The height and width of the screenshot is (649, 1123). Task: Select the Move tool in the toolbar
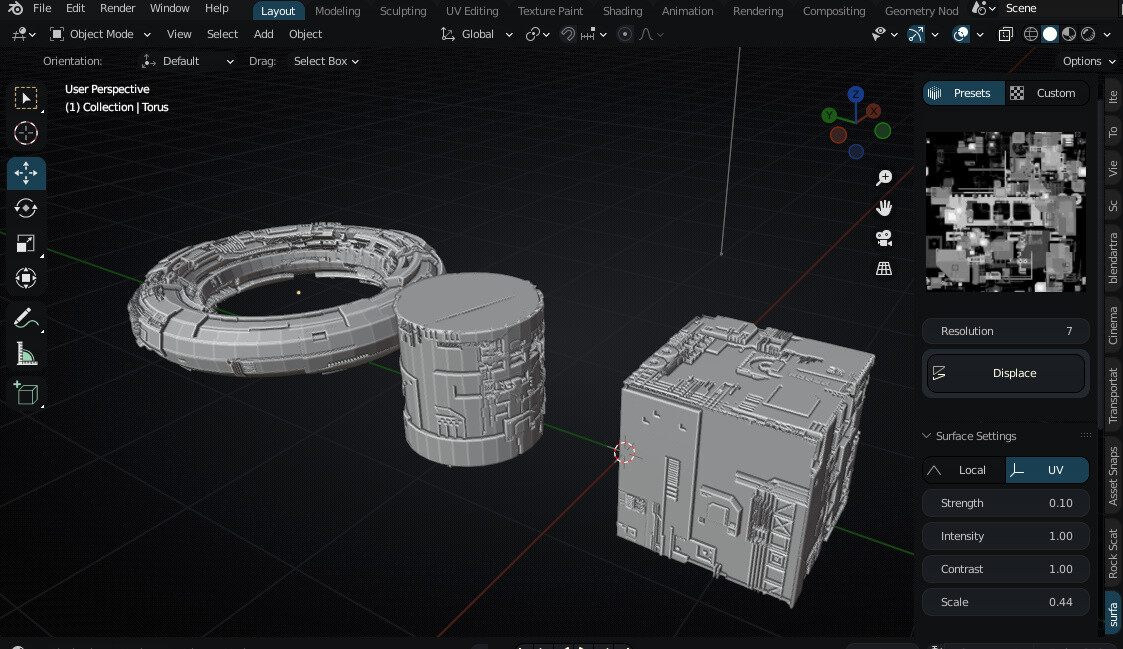[26, 173]
